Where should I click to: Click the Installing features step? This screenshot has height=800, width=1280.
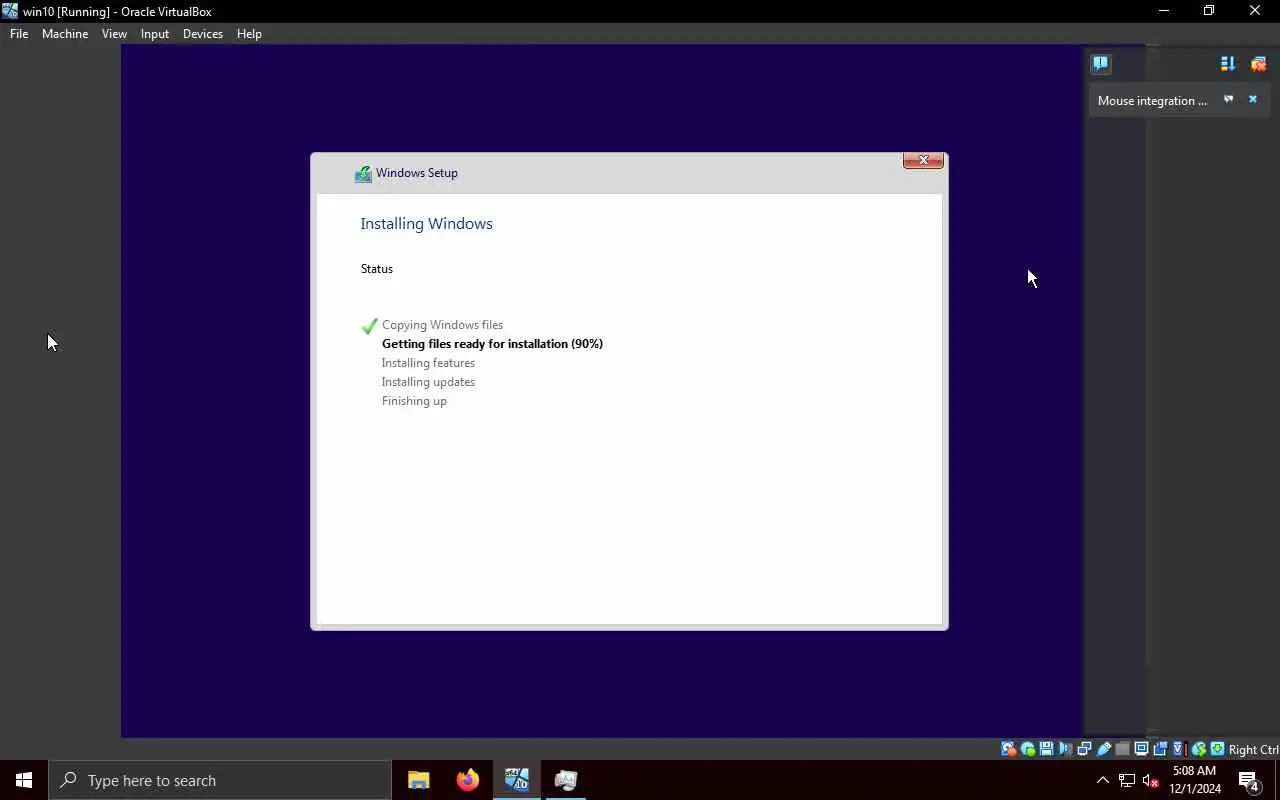428,363
